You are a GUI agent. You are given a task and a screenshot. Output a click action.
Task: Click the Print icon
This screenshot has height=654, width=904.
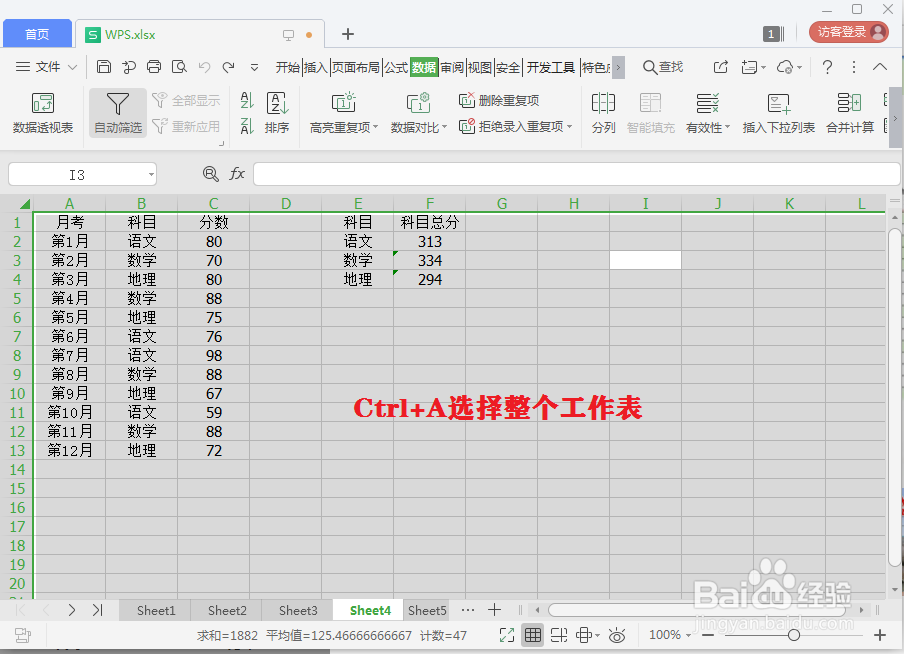pos(154,67)
